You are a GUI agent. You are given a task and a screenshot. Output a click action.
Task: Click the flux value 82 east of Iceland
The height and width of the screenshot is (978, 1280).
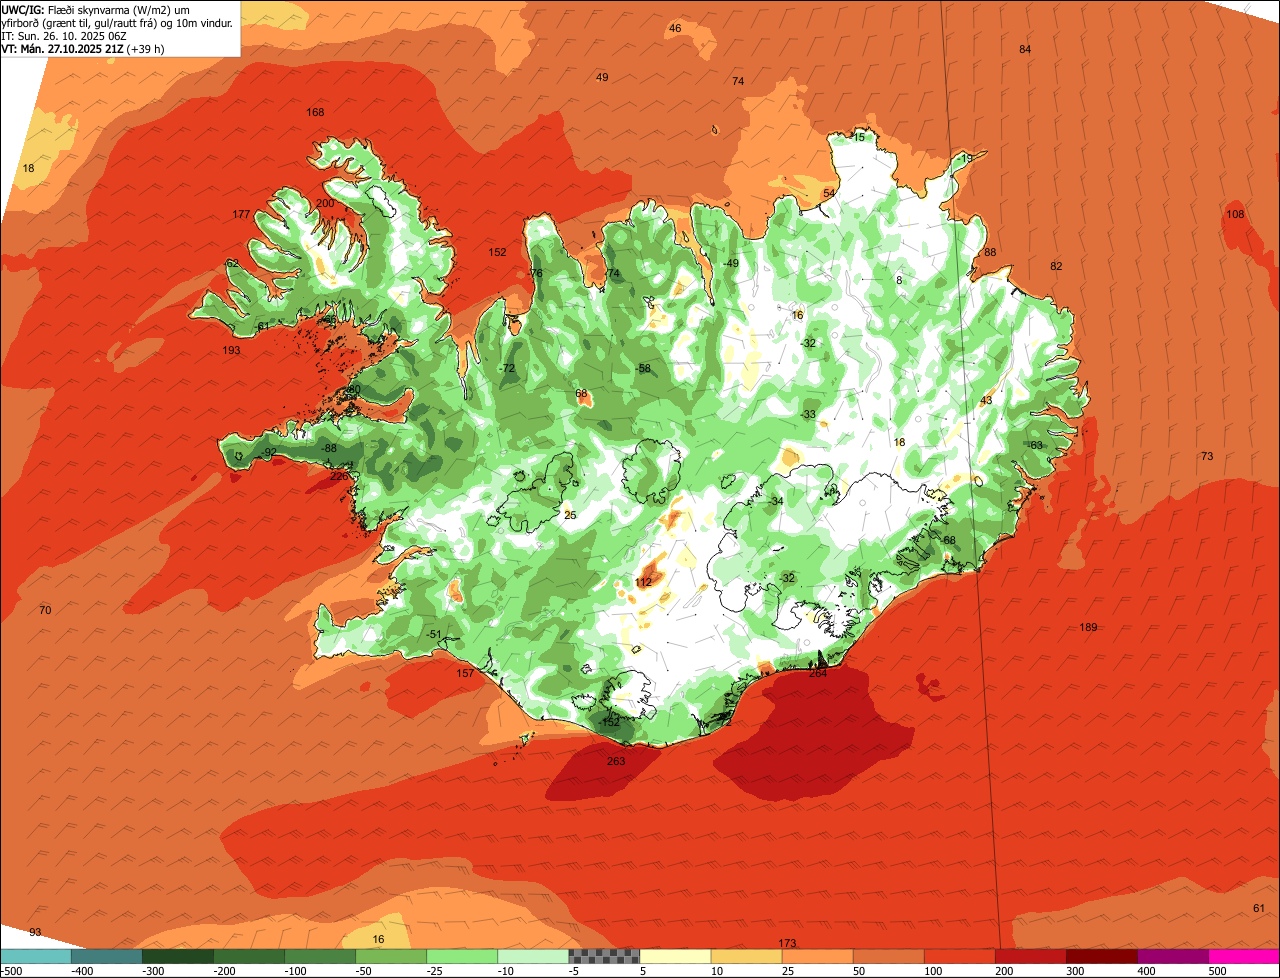coord(1056,266)
